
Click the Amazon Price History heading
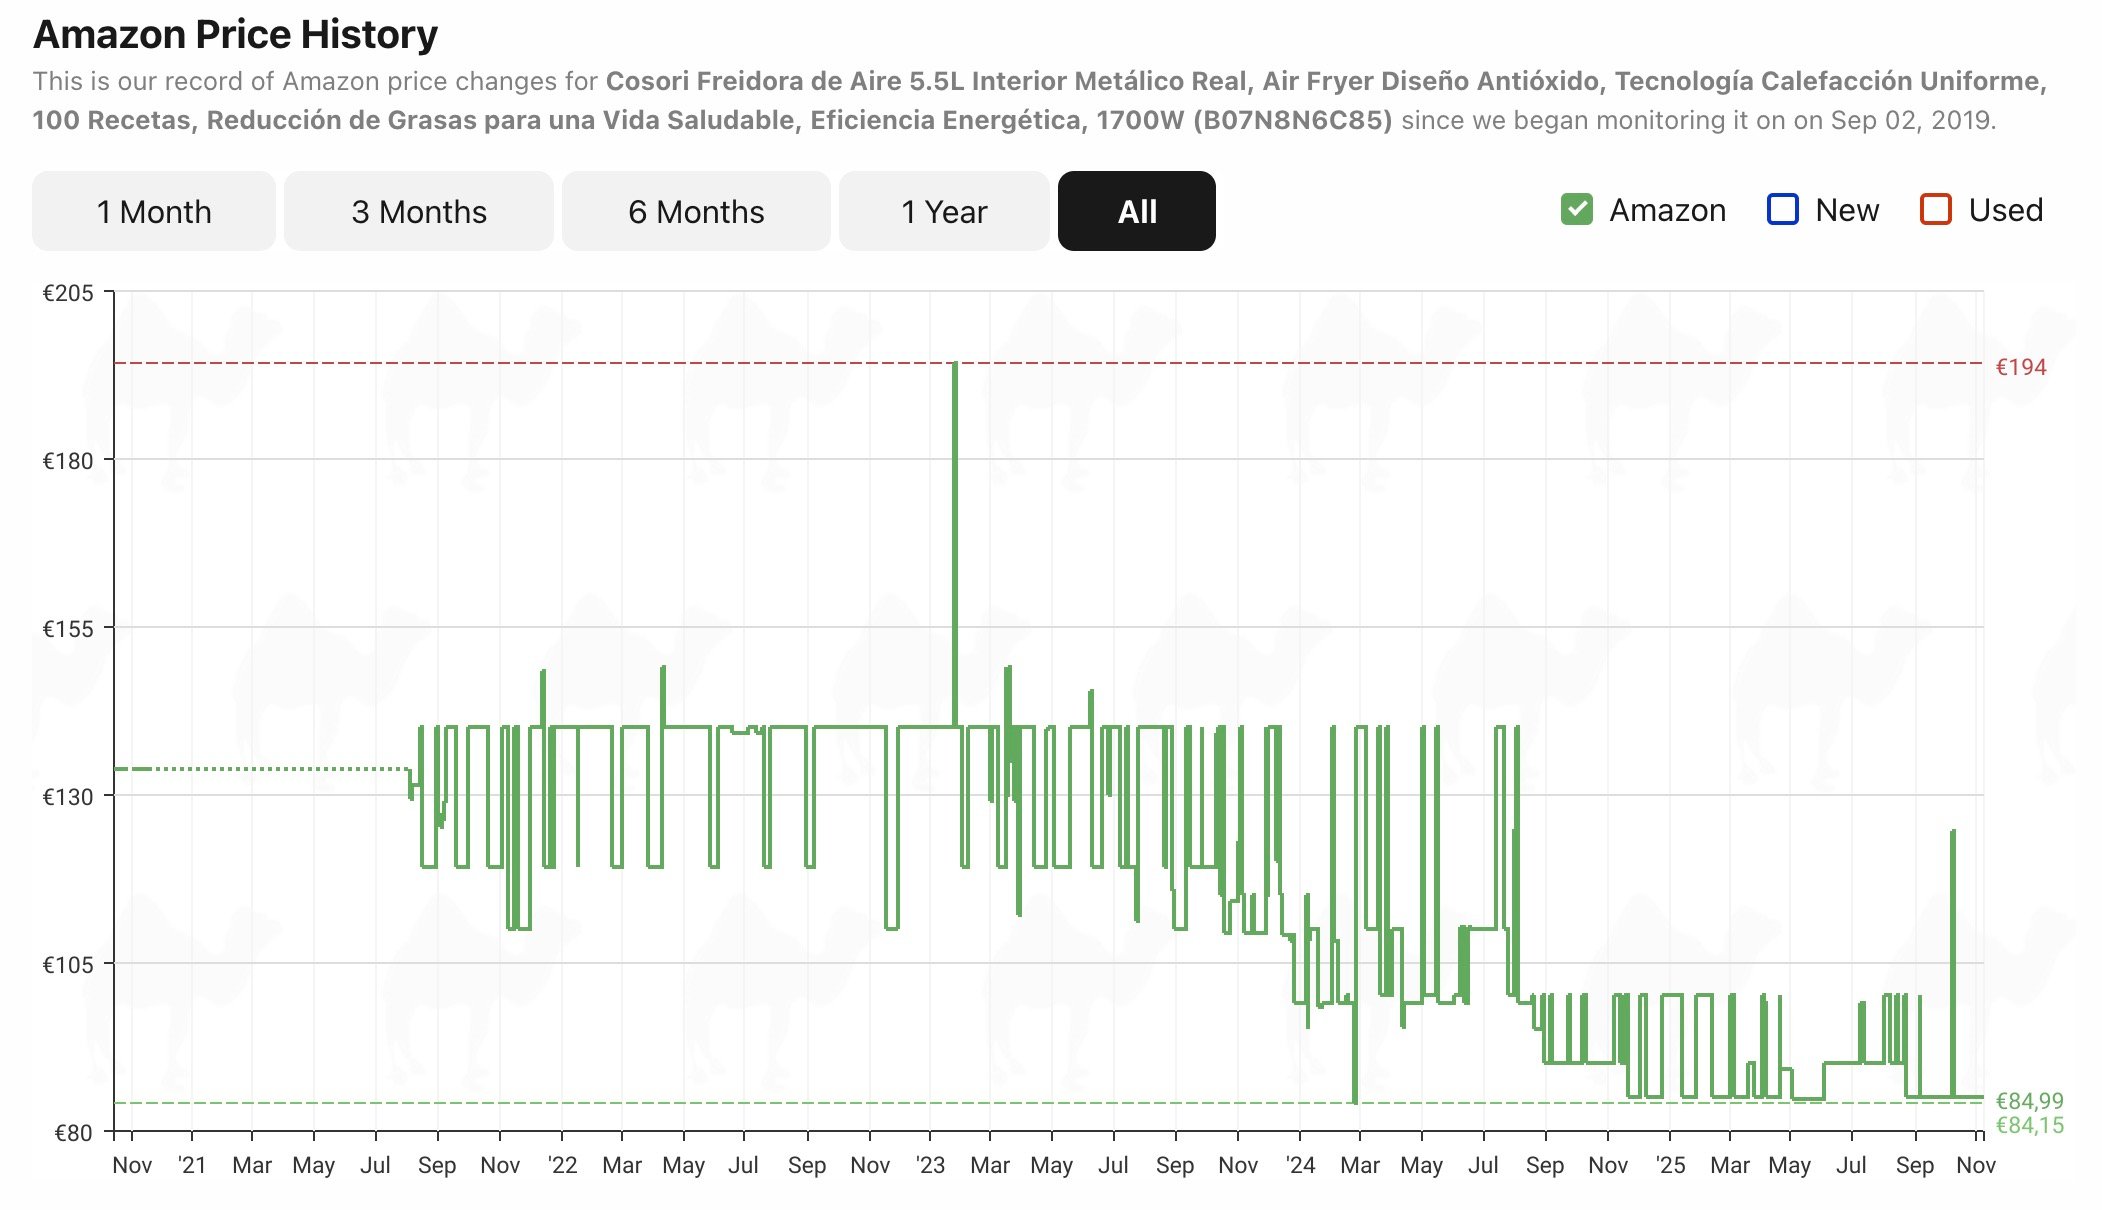tap(236, 34)
